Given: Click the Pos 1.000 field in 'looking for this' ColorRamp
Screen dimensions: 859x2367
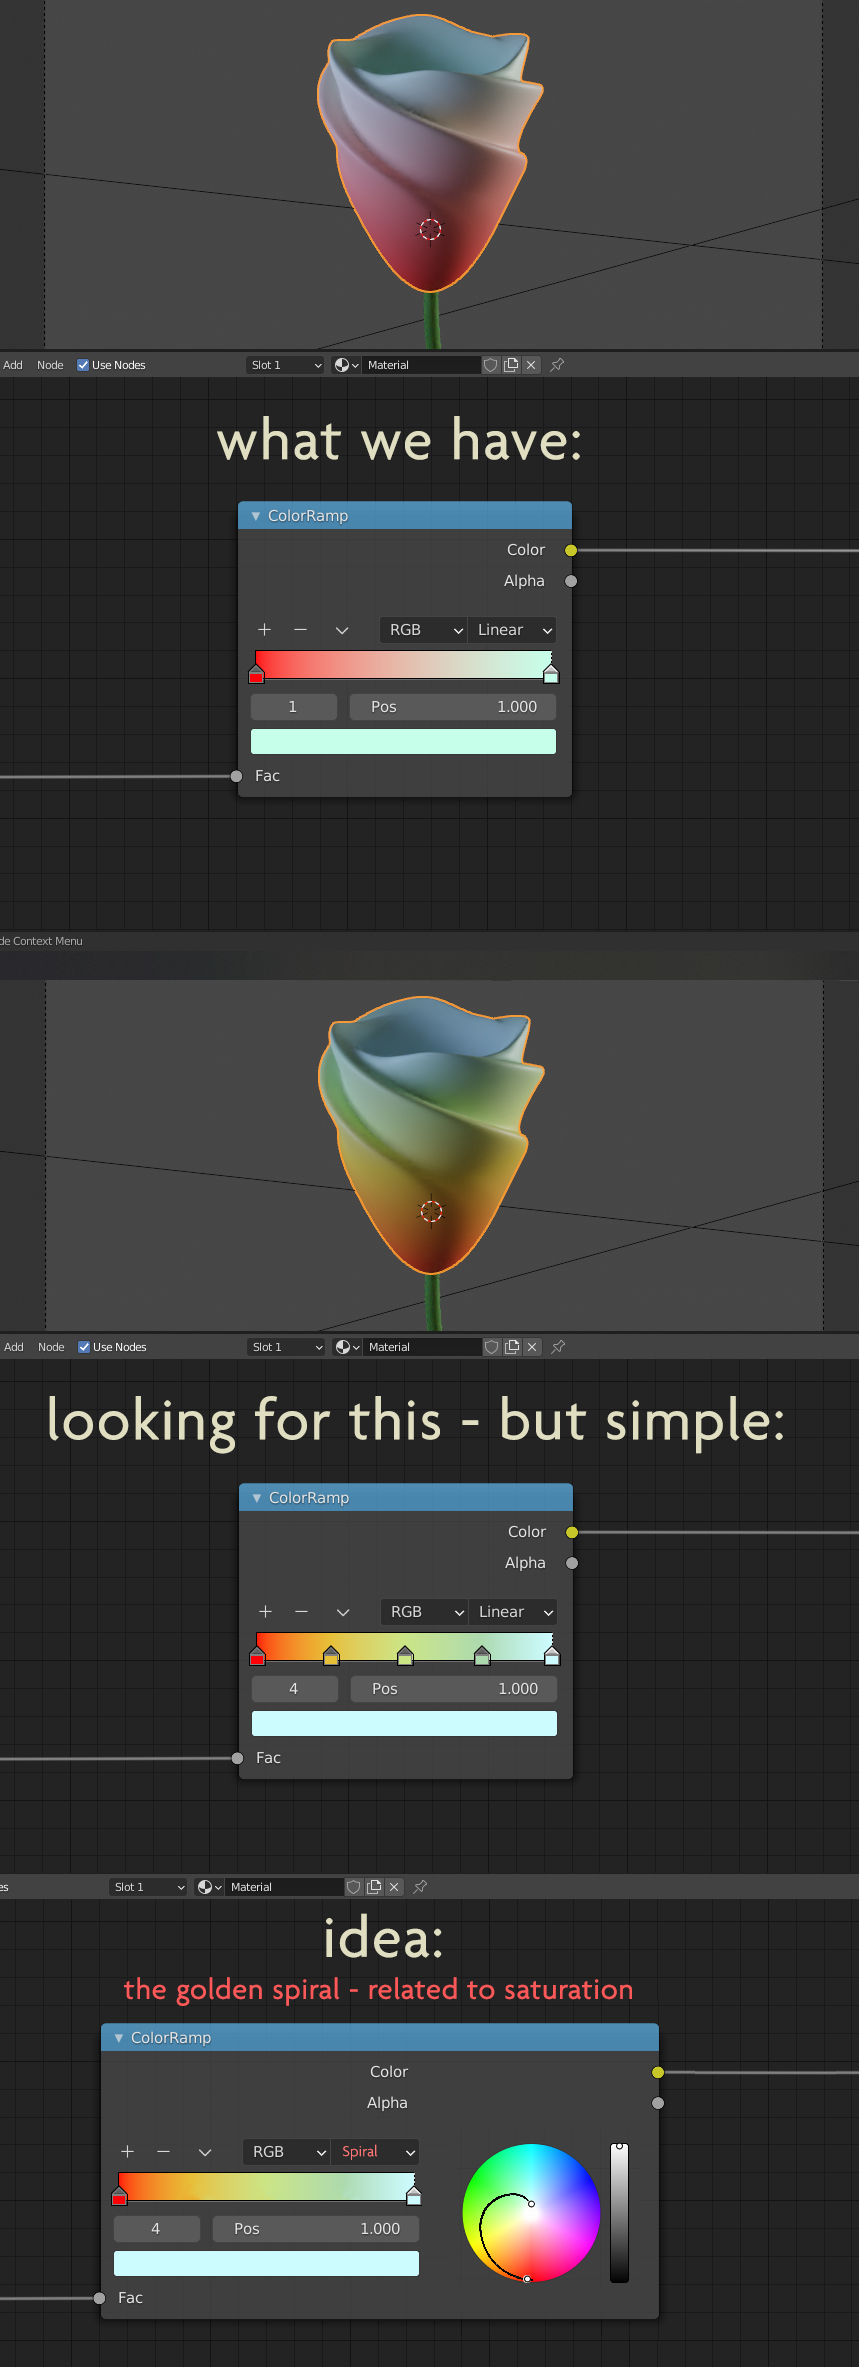Looking at the screenshot, I should pyautogui.click(x=454, y=1689).
